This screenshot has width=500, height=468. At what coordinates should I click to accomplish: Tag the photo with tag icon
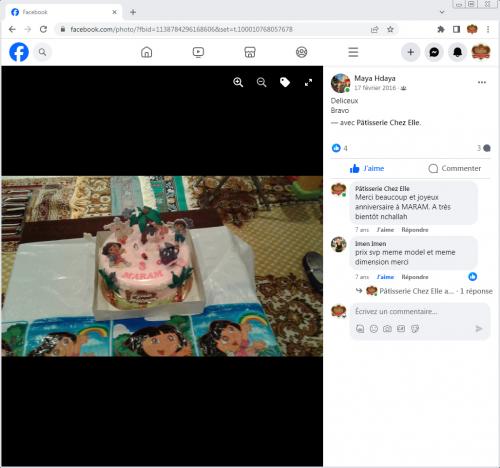pyautogui.click(x=285, y=82)
